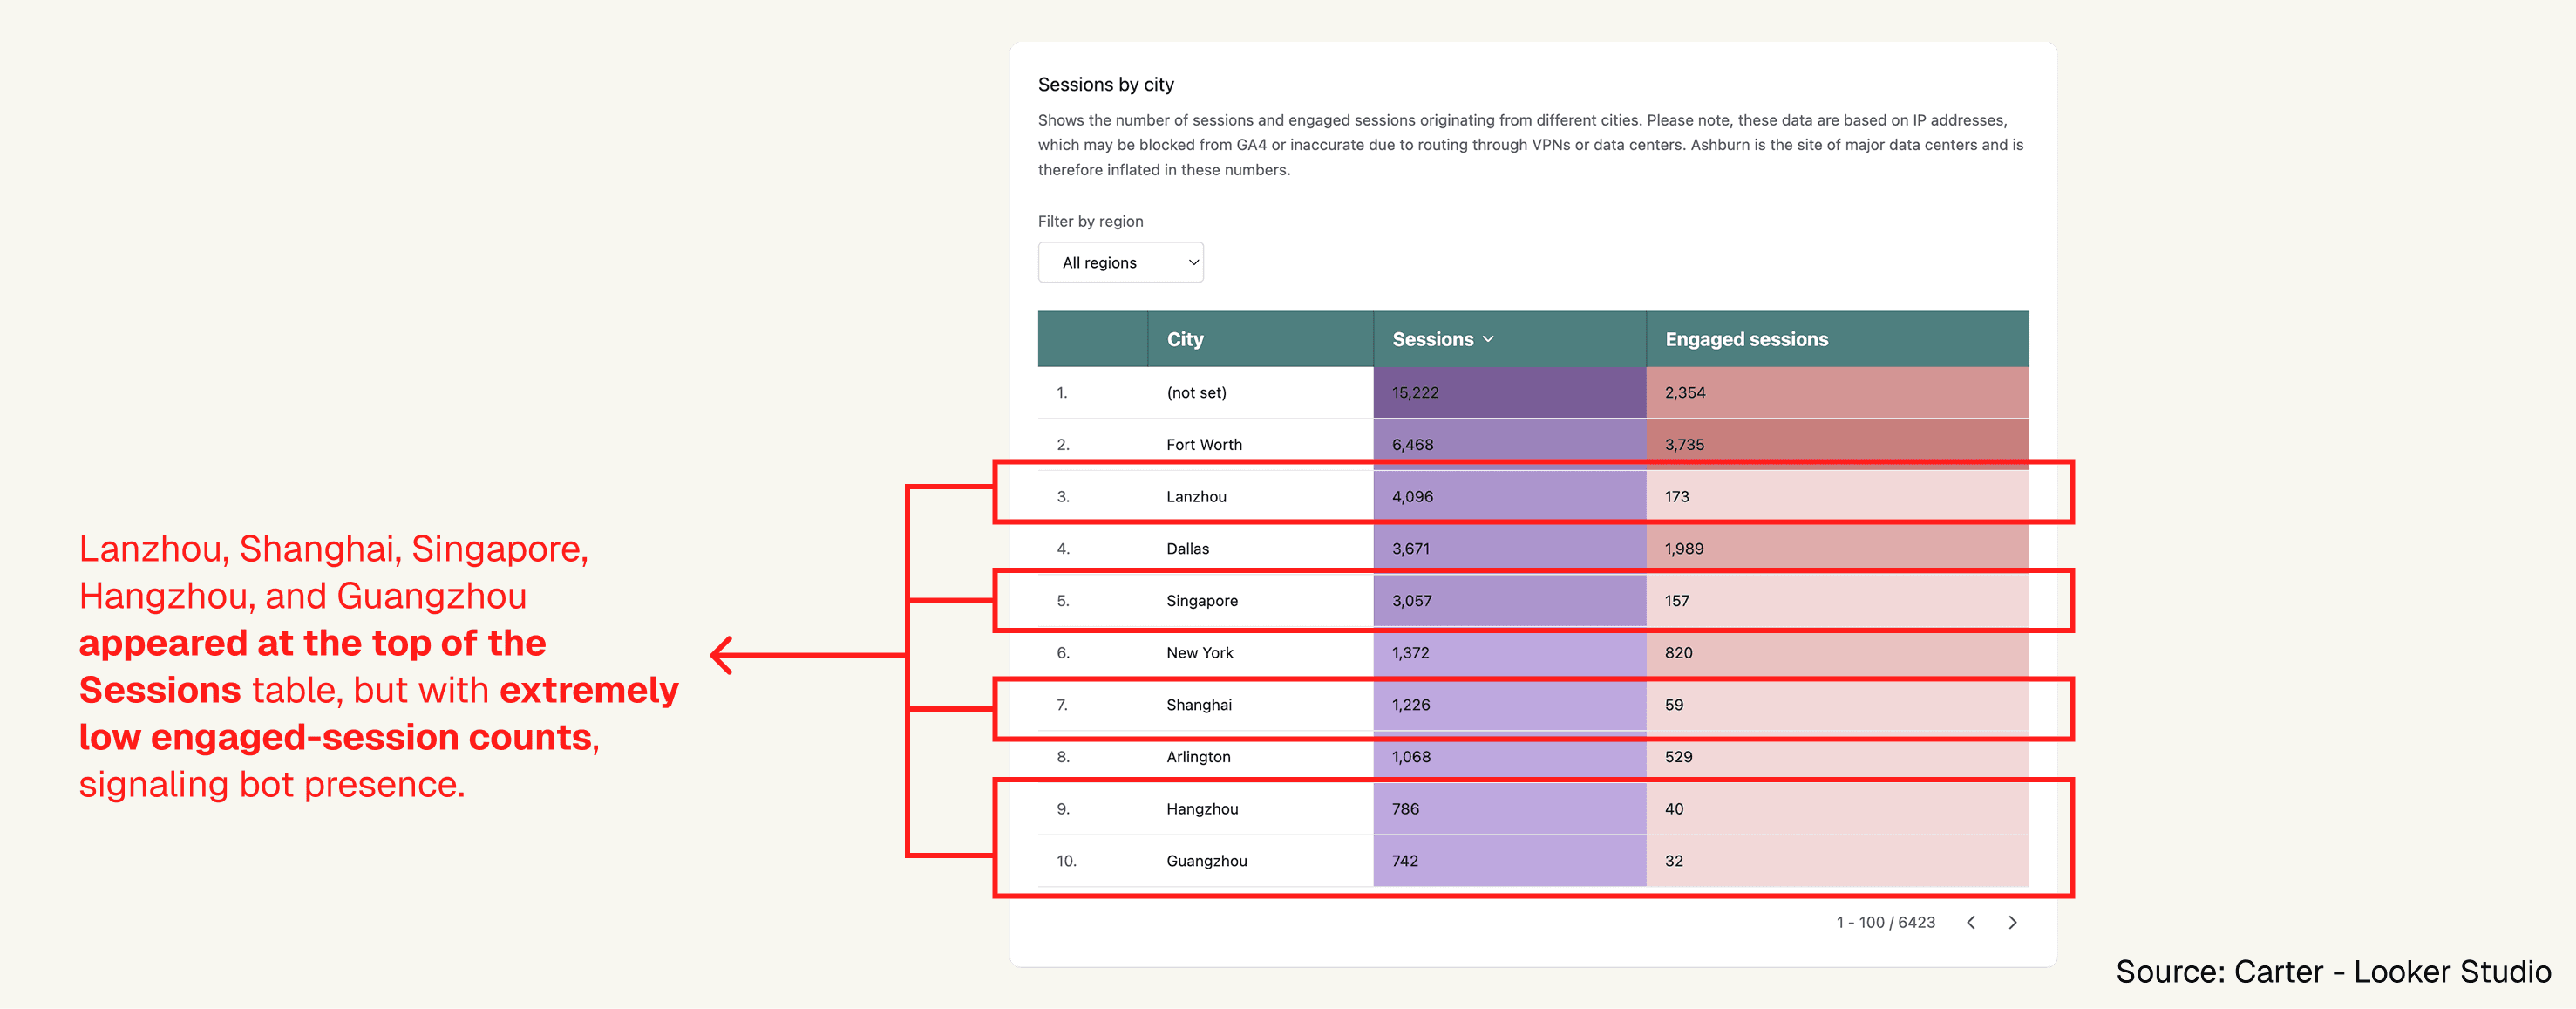Click the 1 - 100 / 6423 pagination label
The image size is (2576, 1009).
(1884, 922)
